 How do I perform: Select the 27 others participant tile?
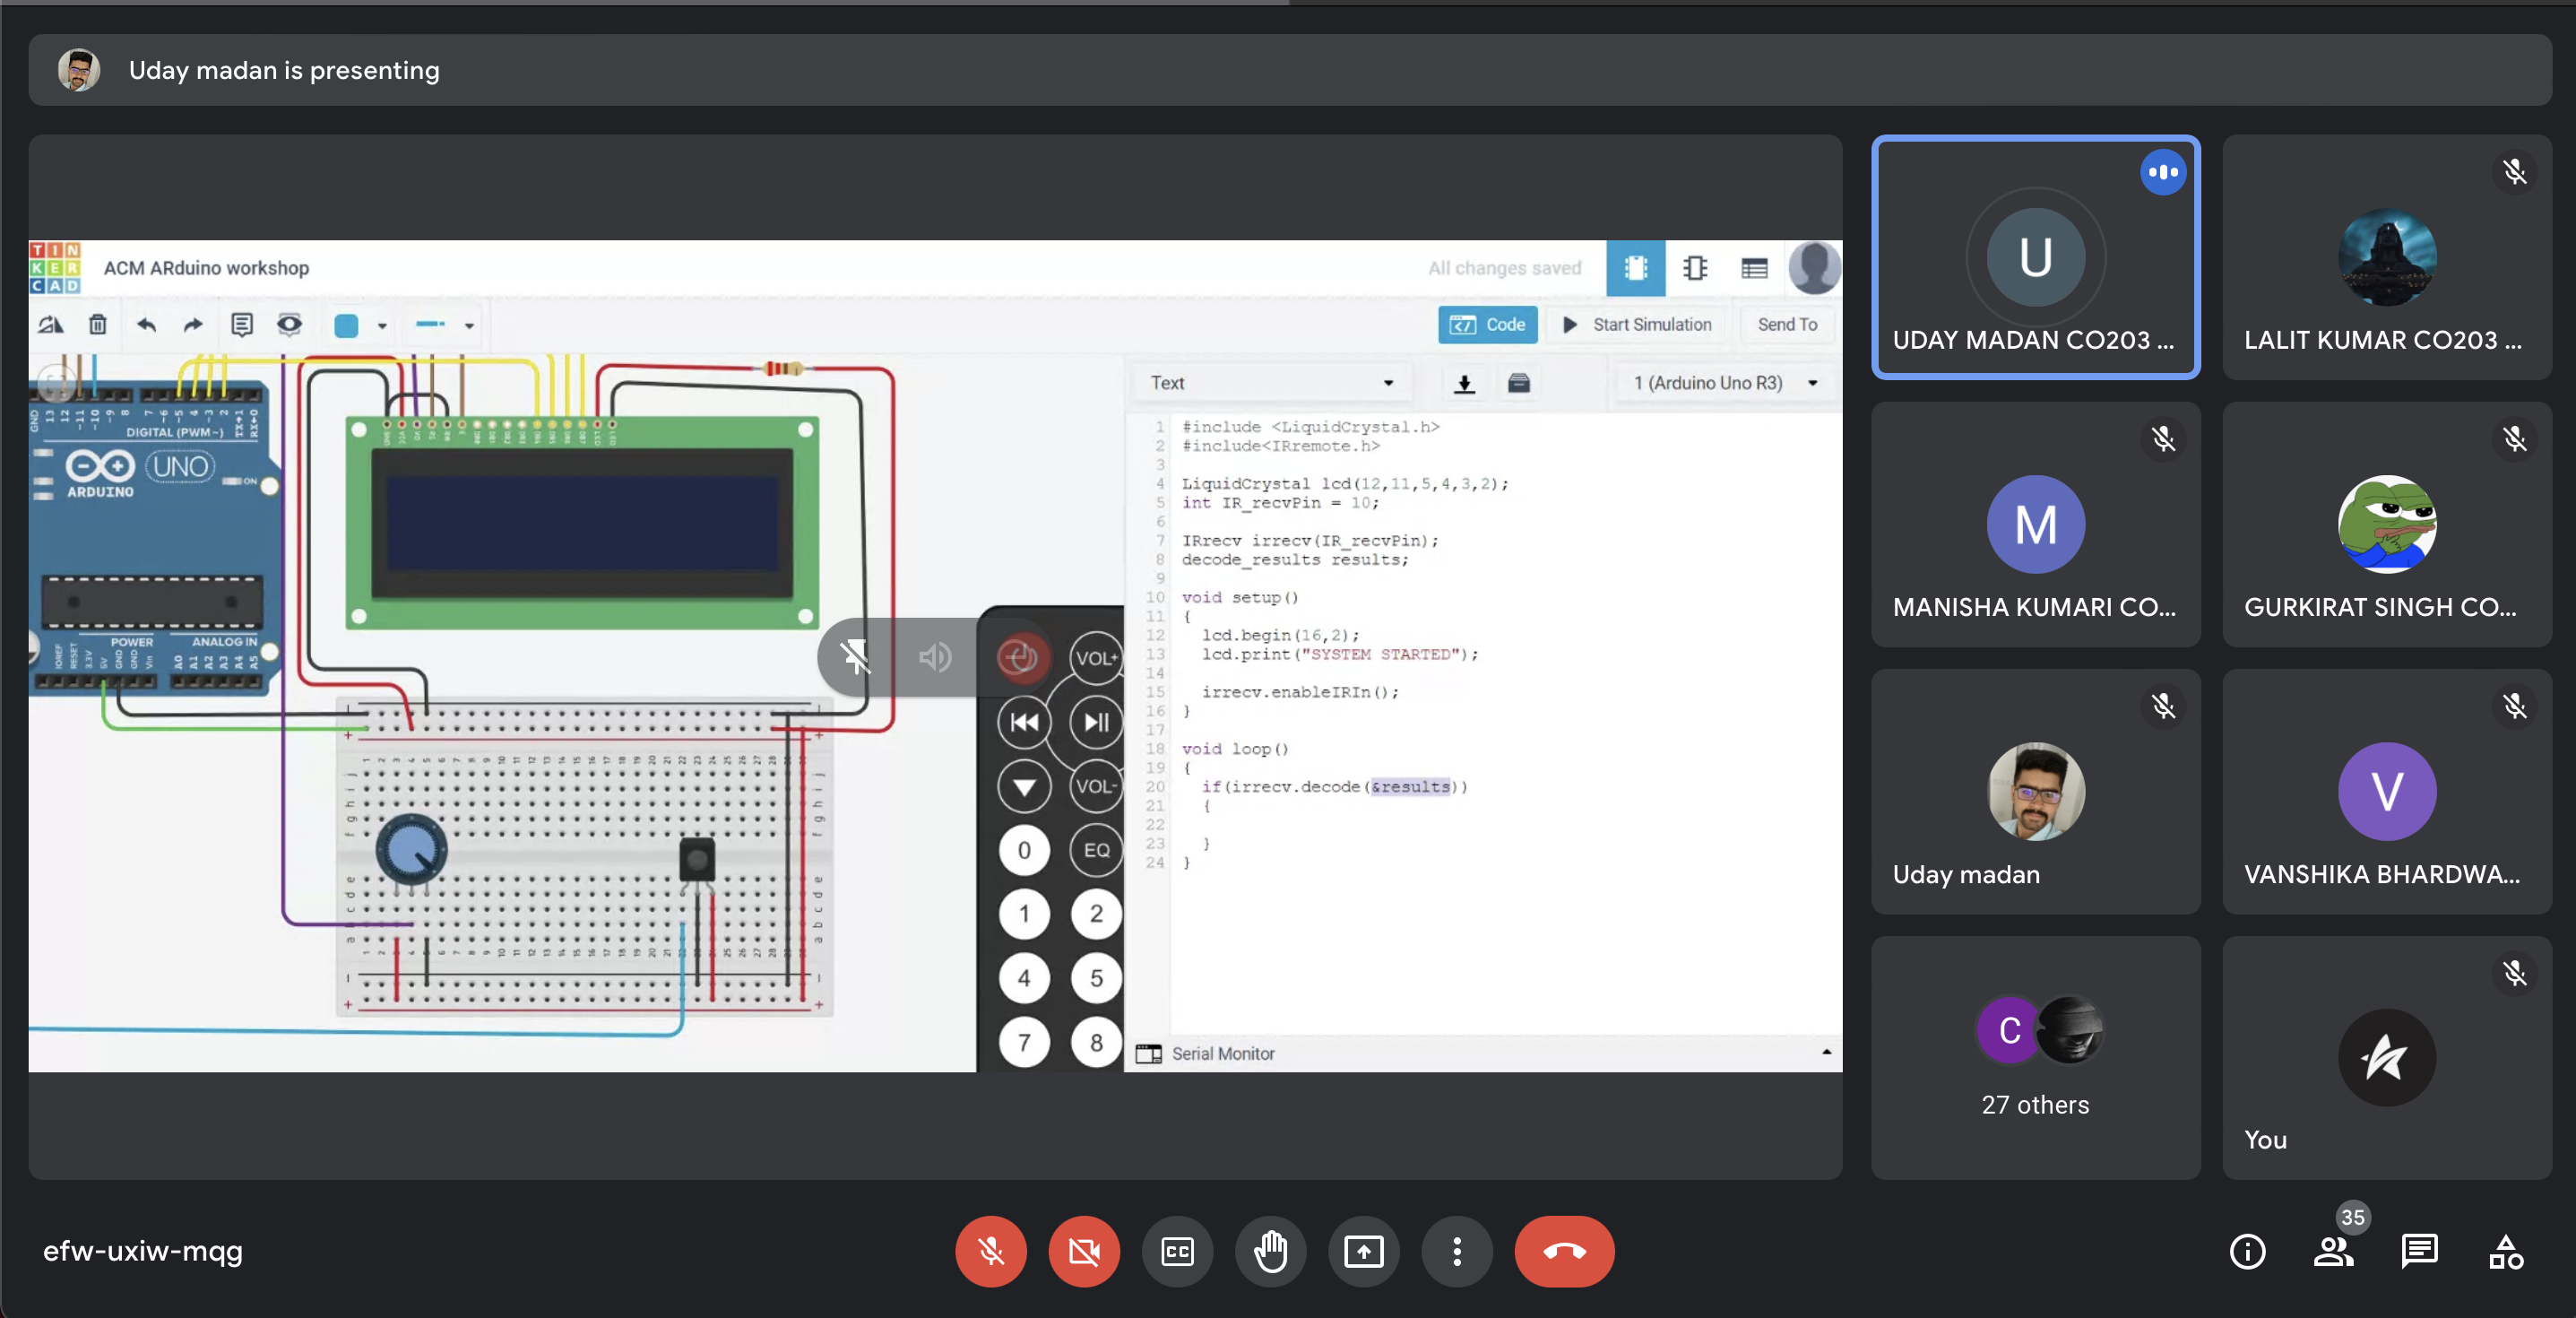pos(2035,1057)
